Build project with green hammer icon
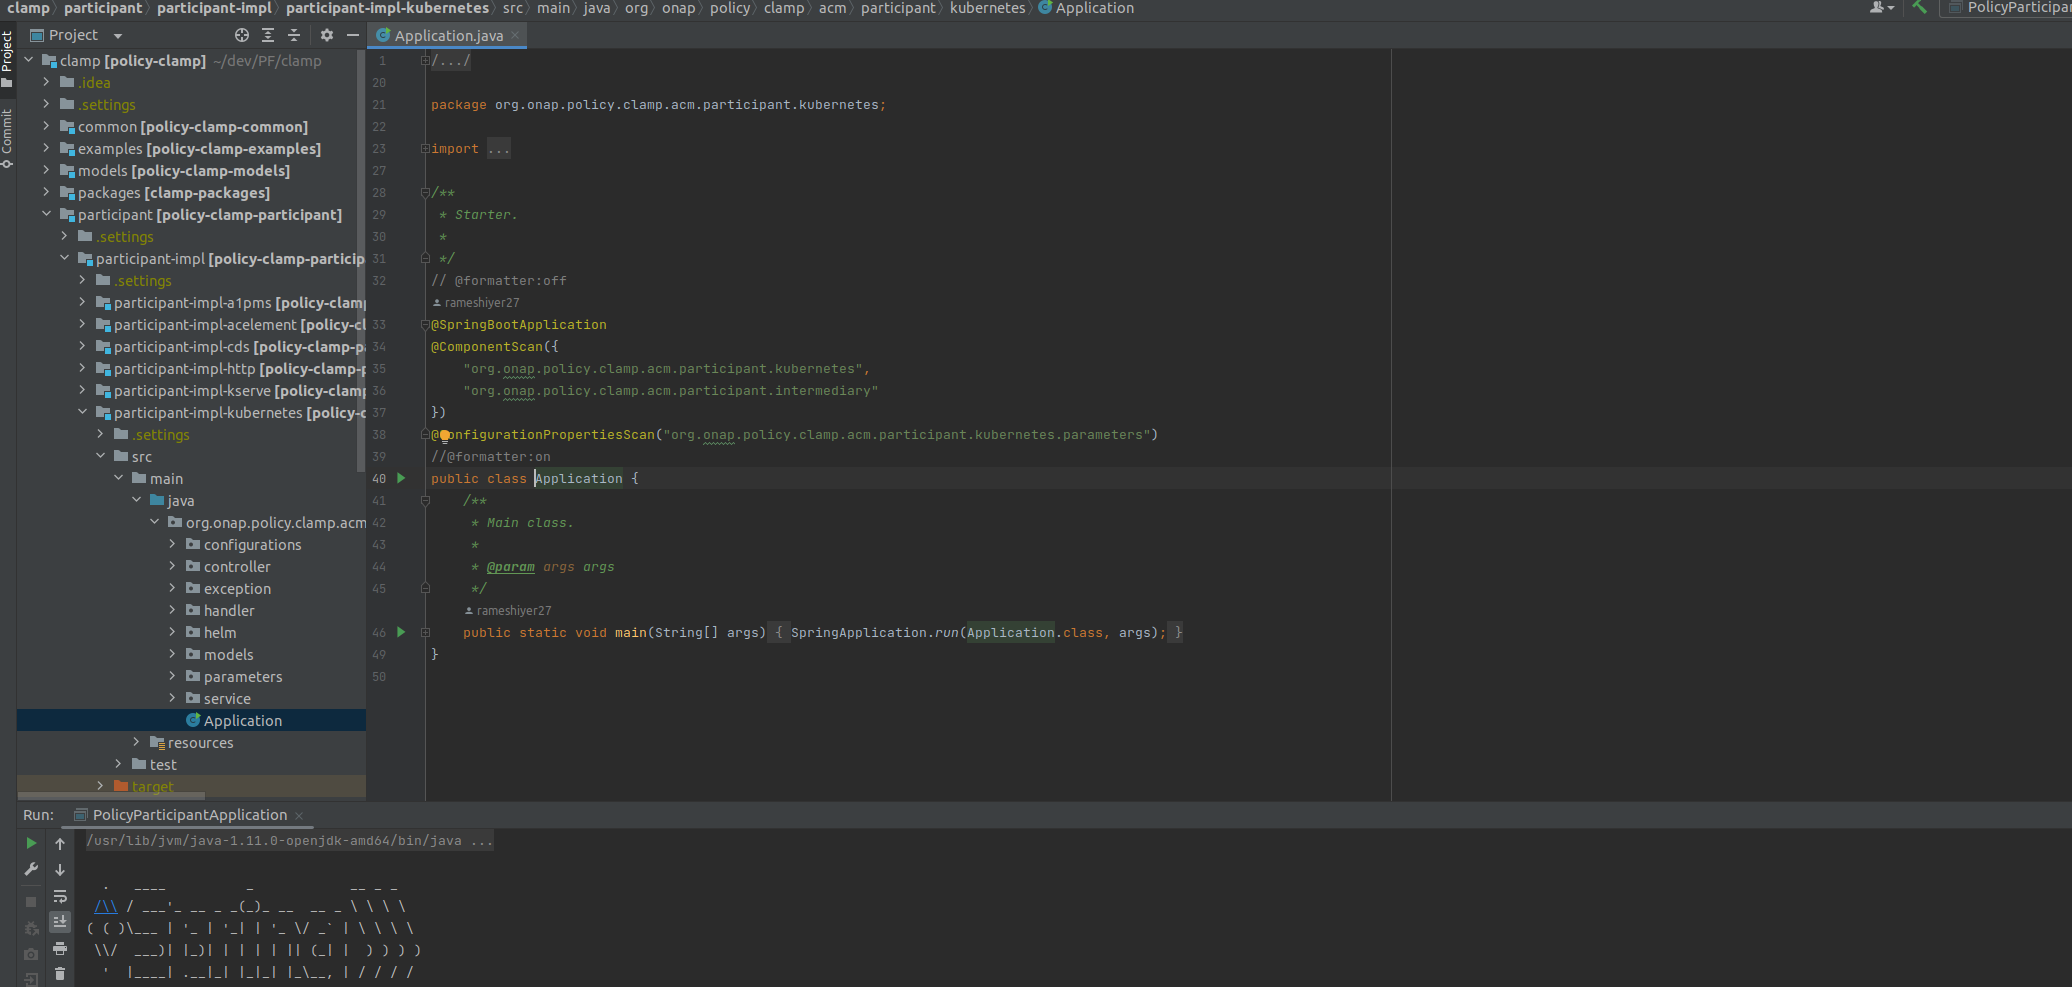2072x987 pixels. point(1919,7)
